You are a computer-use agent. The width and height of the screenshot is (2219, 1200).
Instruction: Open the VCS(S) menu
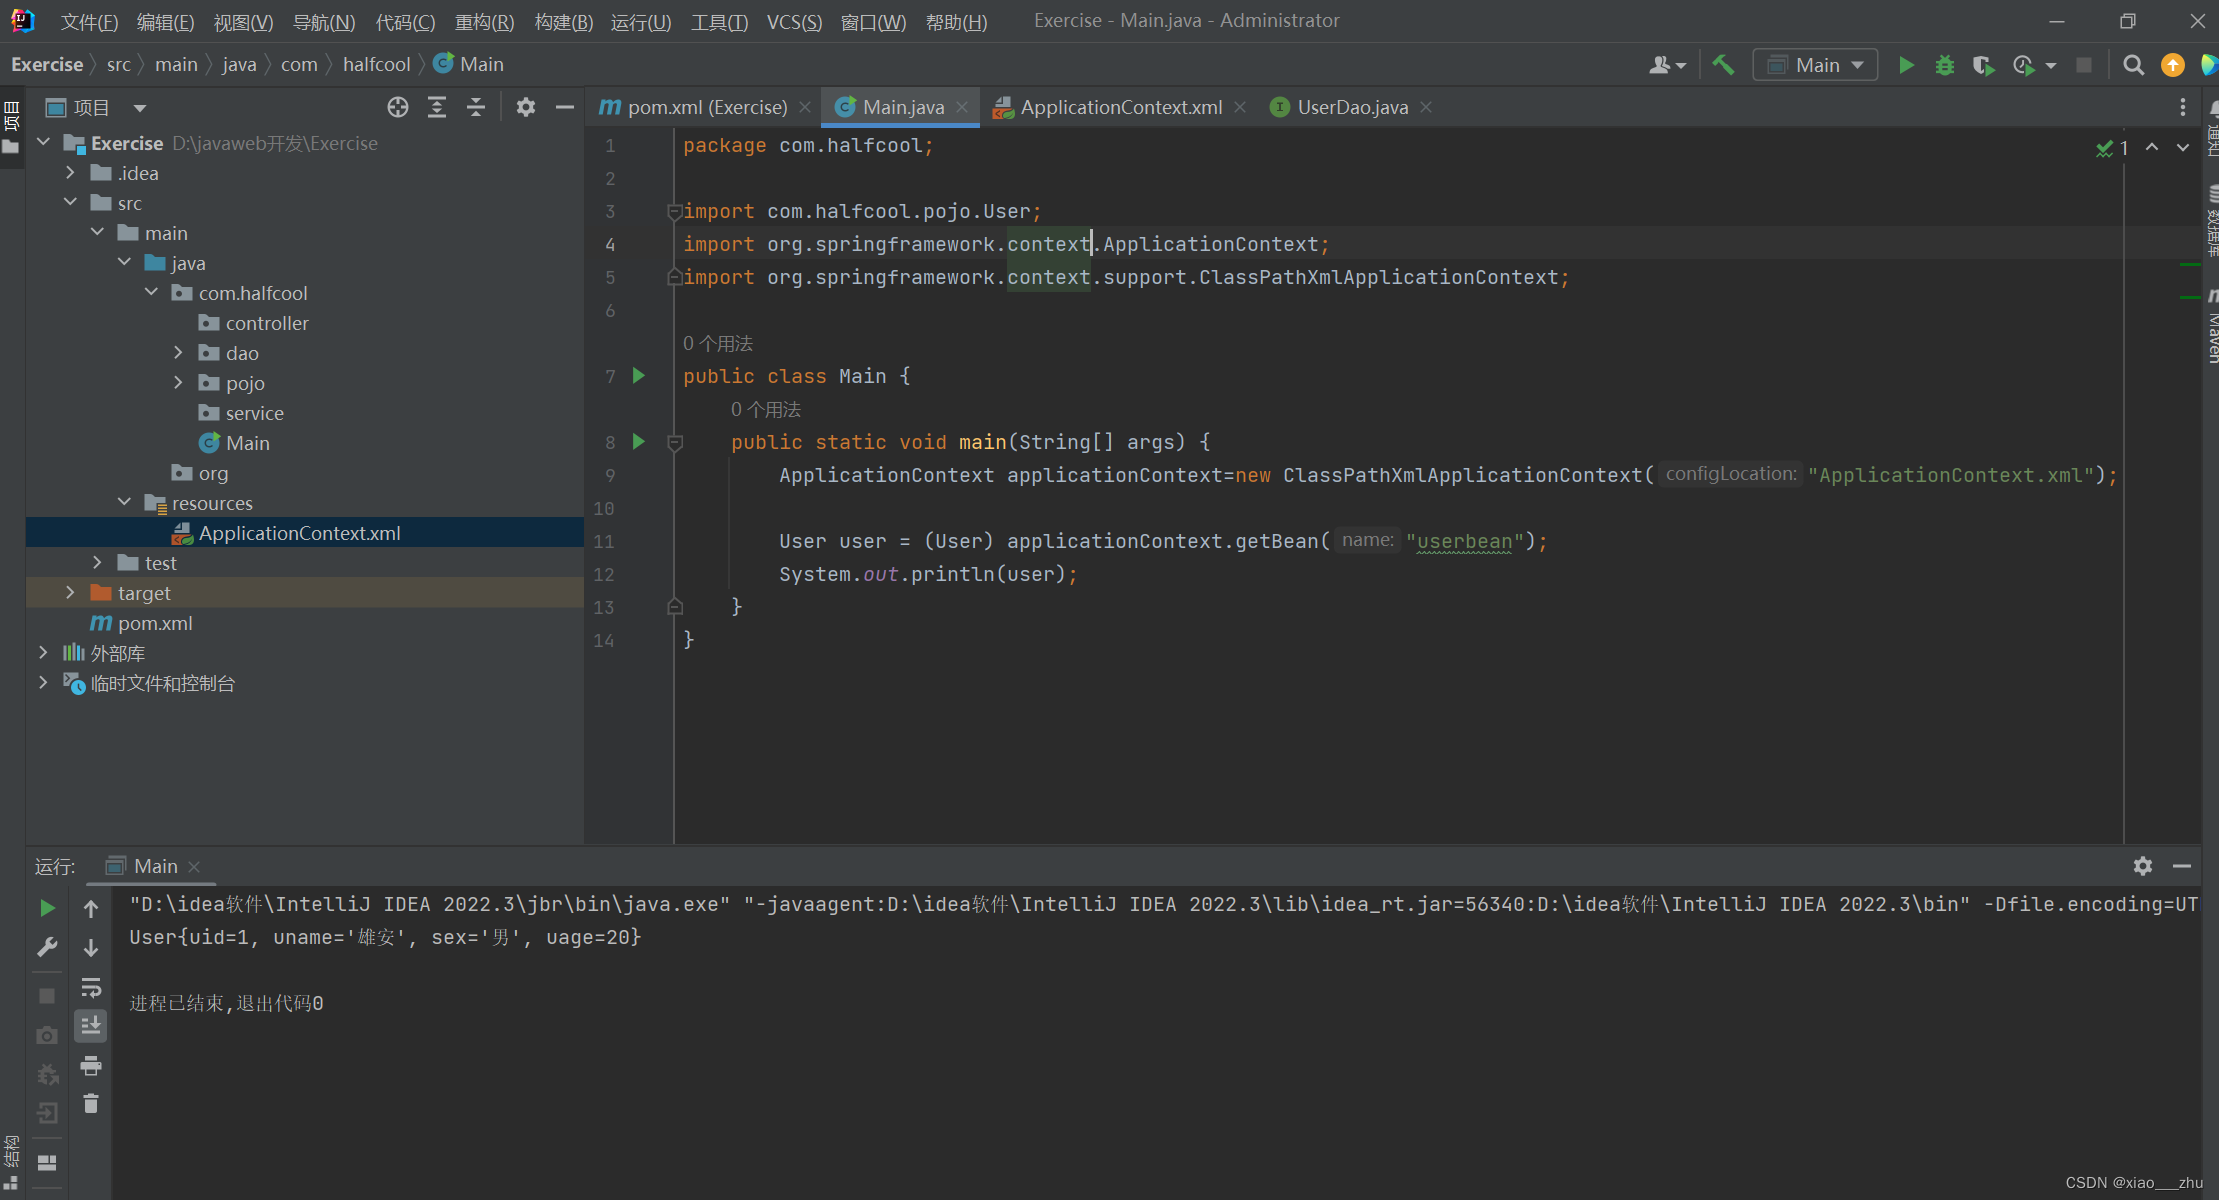794,22
